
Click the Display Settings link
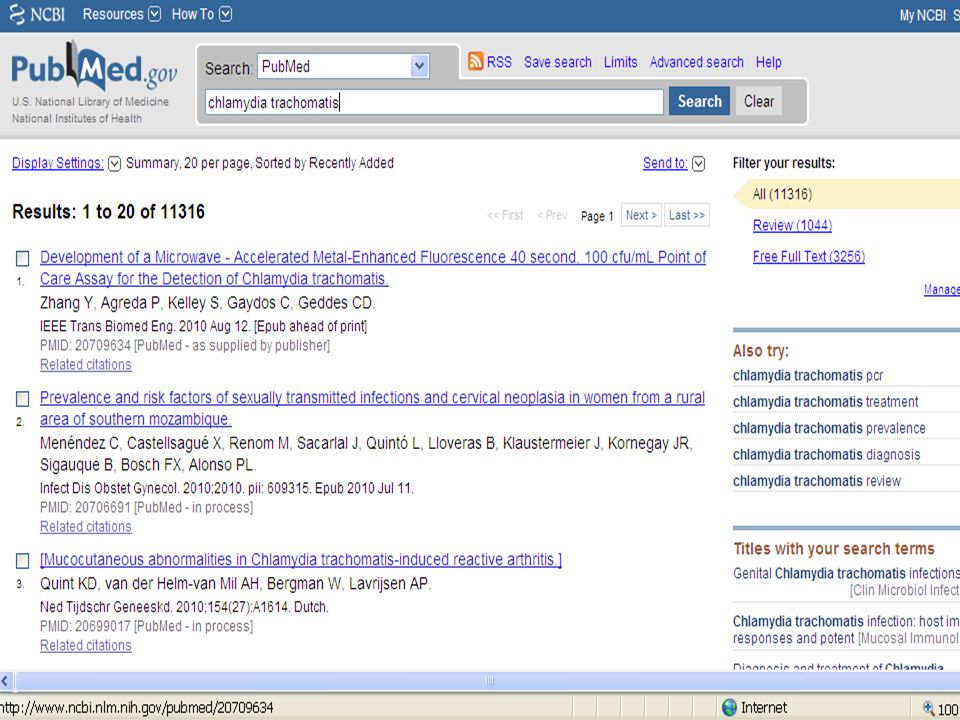click(x=58, y=163)
